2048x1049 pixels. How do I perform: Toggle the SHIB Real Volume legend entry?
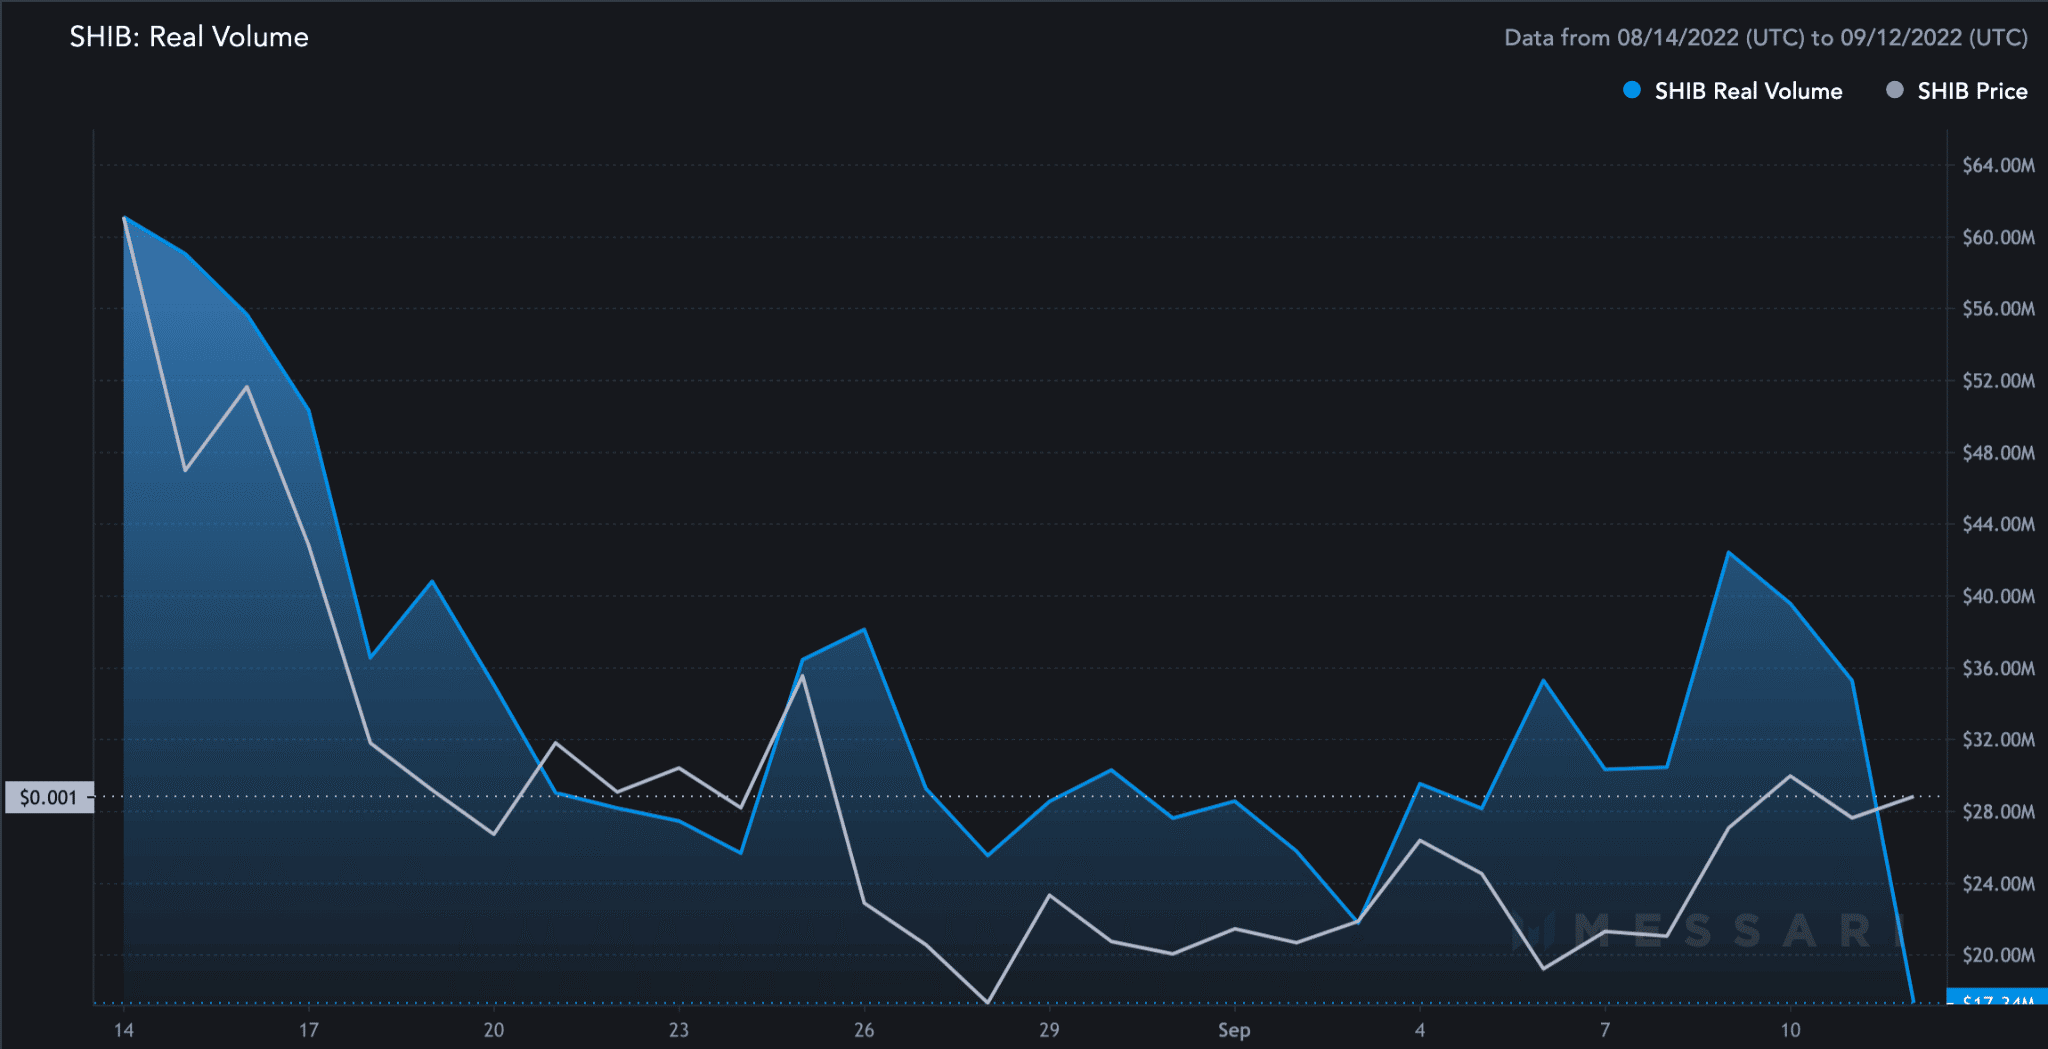1732,91
